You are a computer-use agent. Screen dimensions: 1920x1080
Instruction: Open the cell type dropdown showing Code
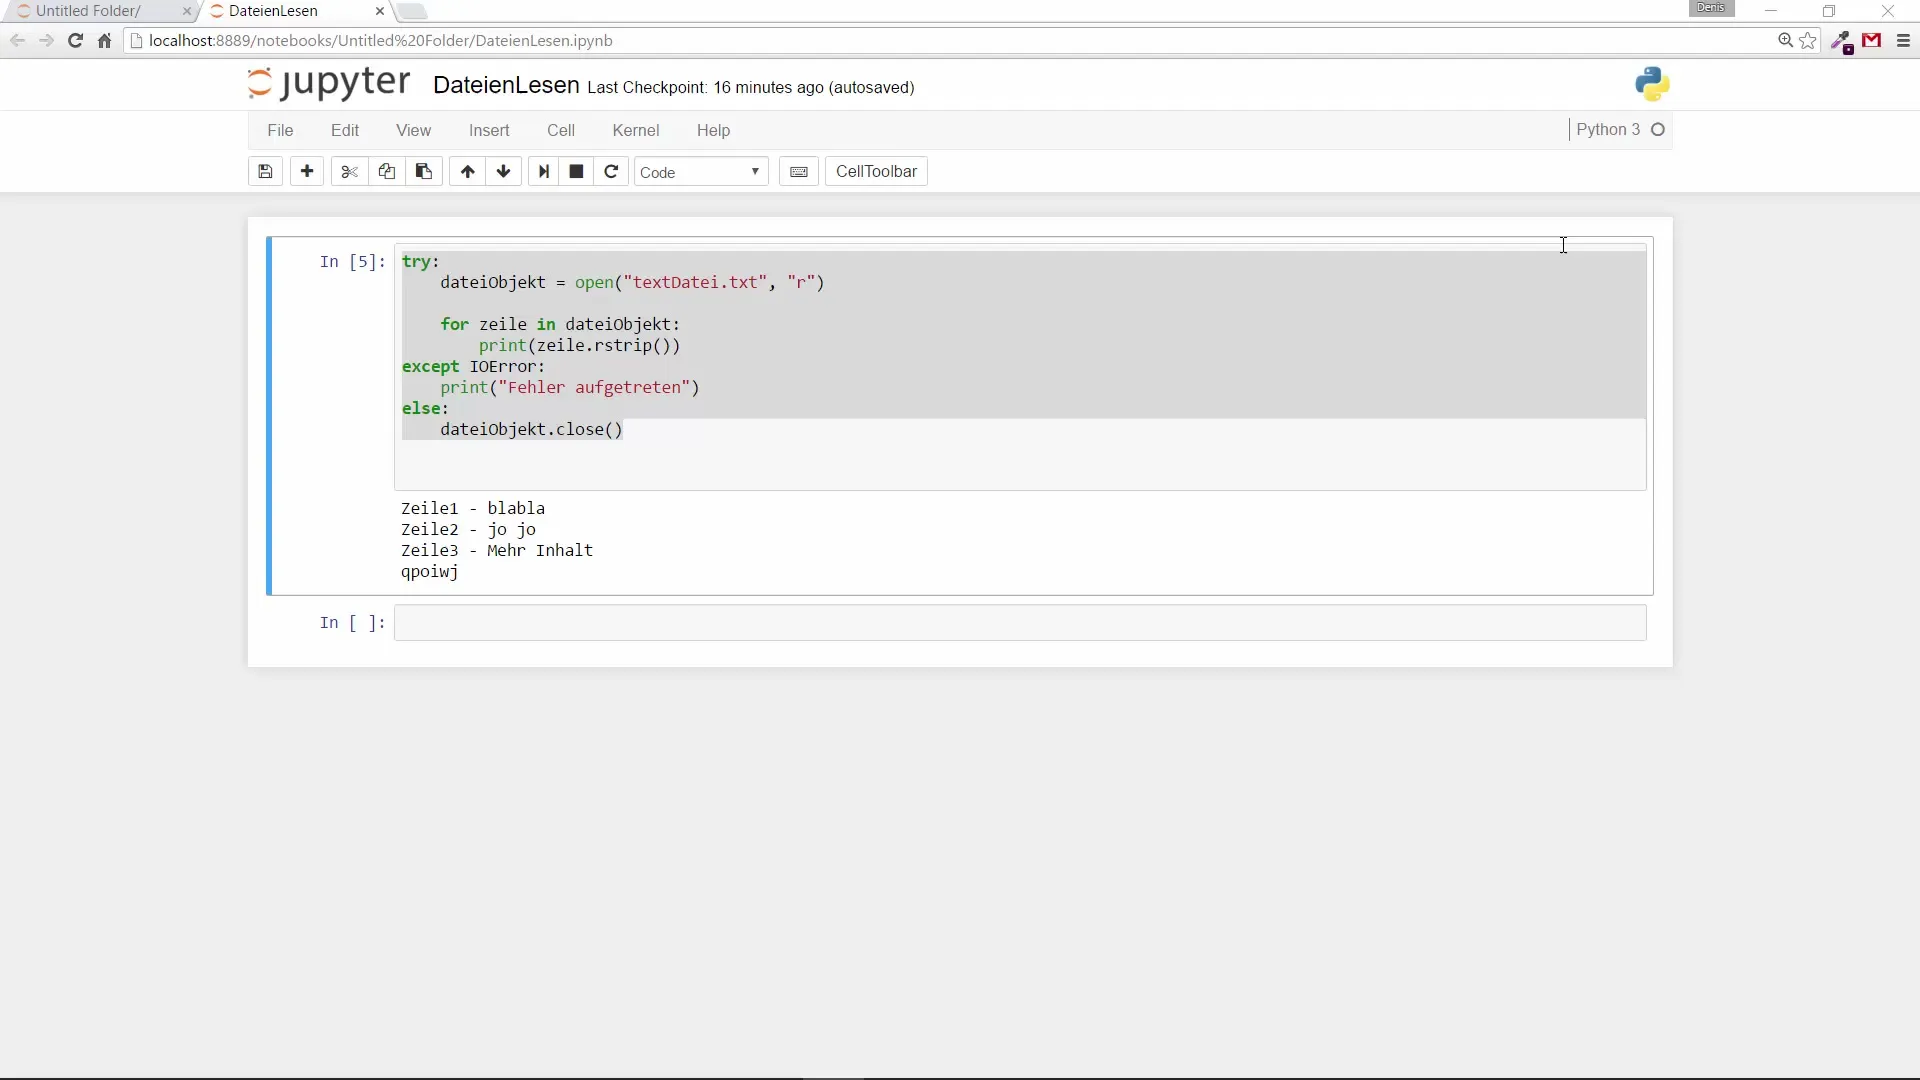[x=701, y=172]
